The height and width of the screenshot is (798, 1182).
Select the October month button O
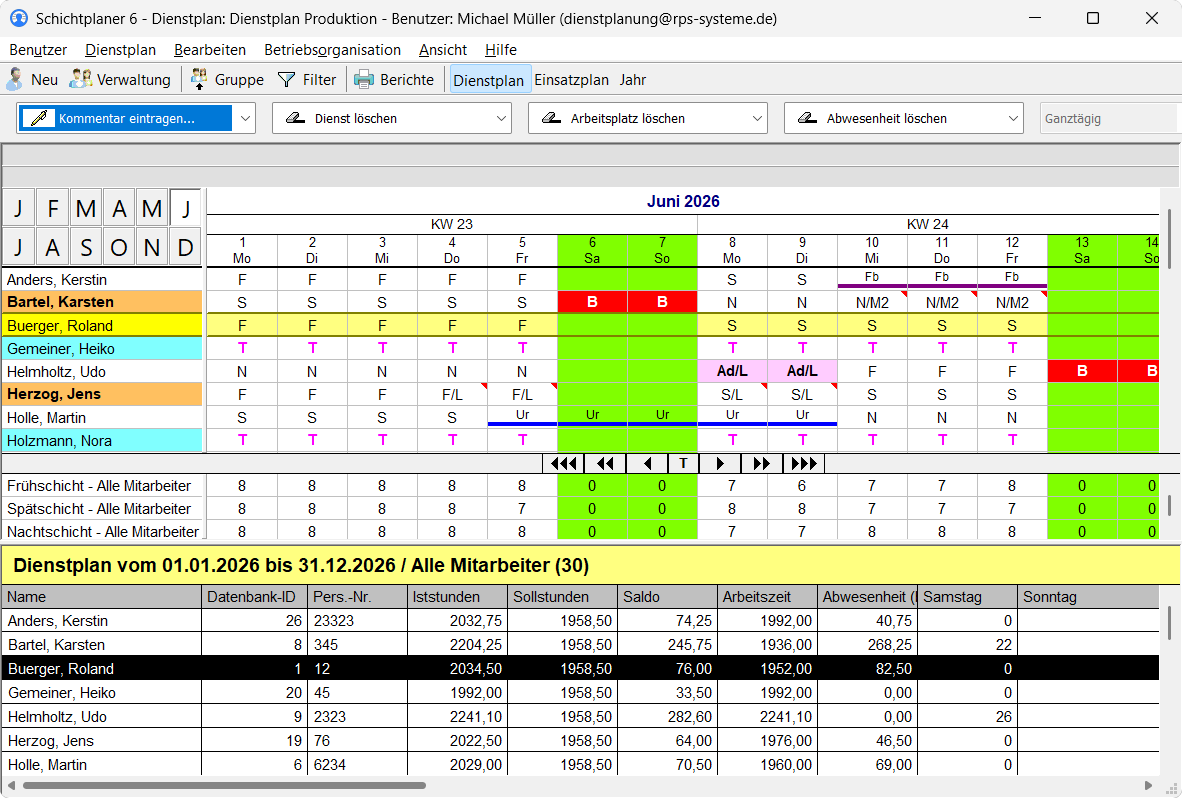coord(119,247)
